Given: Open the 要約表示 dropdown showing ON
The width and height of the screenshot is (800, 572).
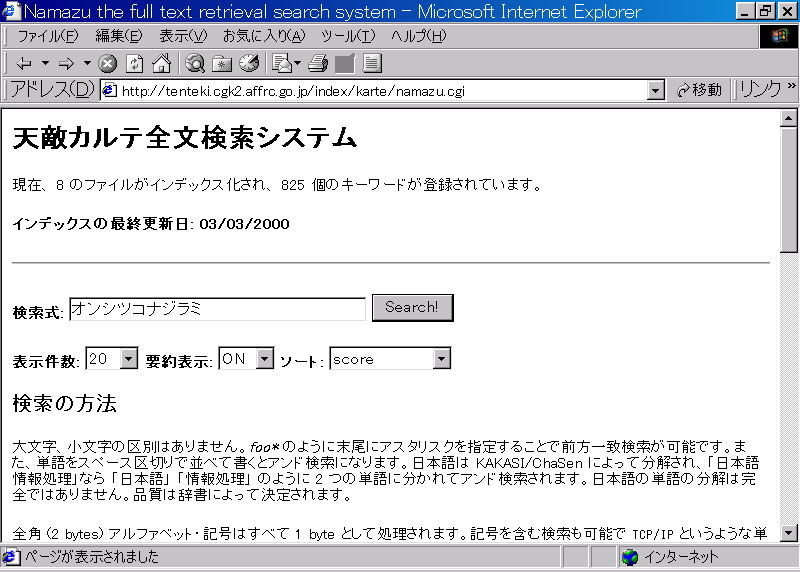Looking at the screenshot, I should pyautogui.click(x=264, y=358).
